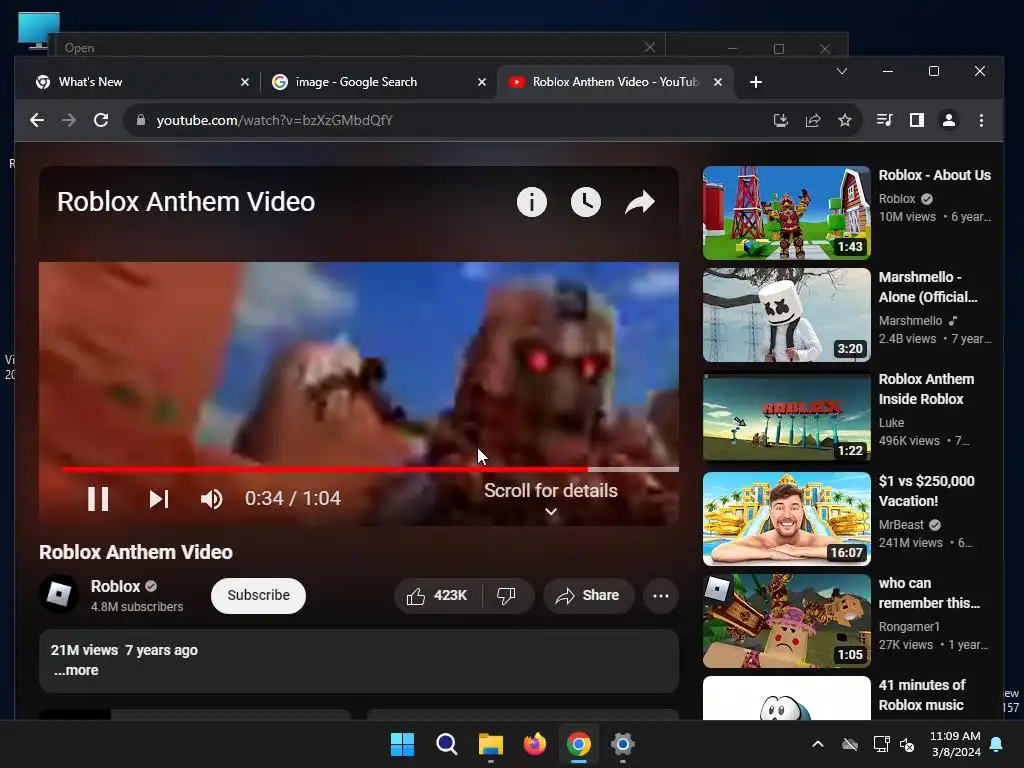Click 'Roblox - About Us' title link
This screenshot has height=768, width=1024.
coord(935,175)
